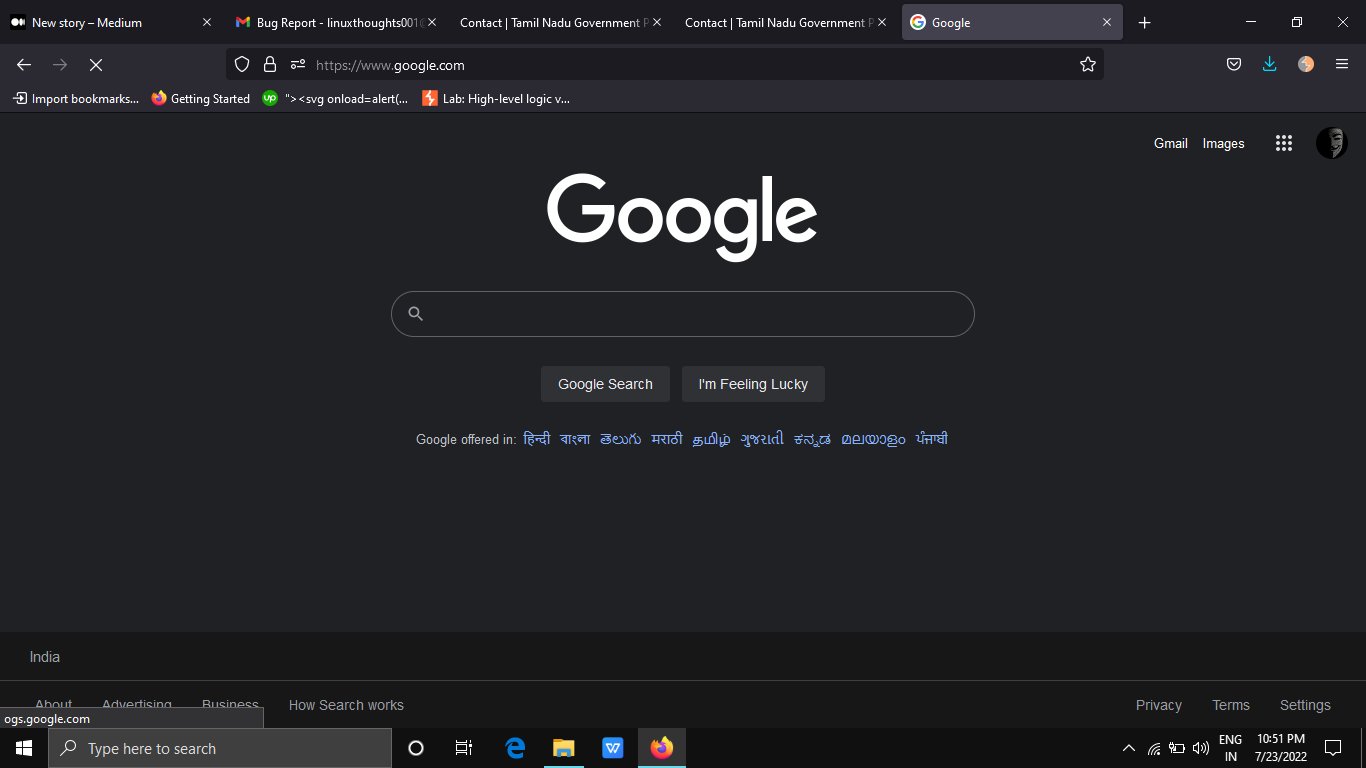Open the Windows Start menu
The image size is (1366, 768).
click(x=24, y=748)
